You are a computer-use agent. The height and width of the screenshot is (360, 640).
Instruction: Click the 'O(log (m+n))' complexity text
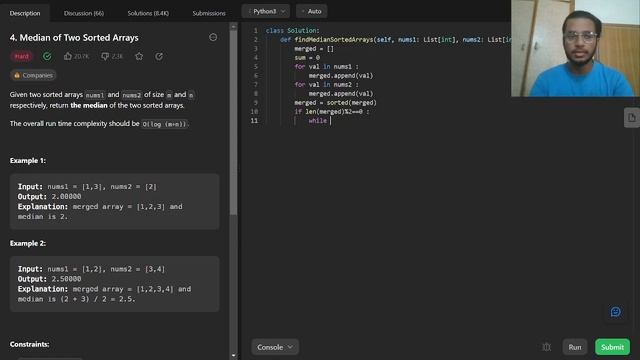(x=164, y=124)
